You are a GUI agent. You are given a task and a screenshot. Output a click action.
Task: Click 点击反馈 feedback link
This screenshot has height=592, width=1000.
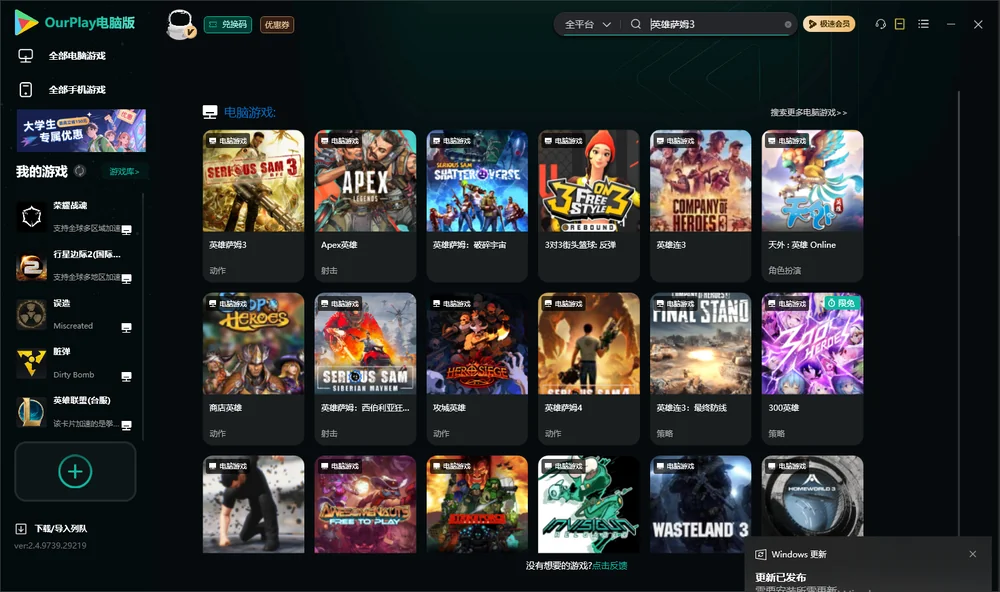[x=610, y=565]
